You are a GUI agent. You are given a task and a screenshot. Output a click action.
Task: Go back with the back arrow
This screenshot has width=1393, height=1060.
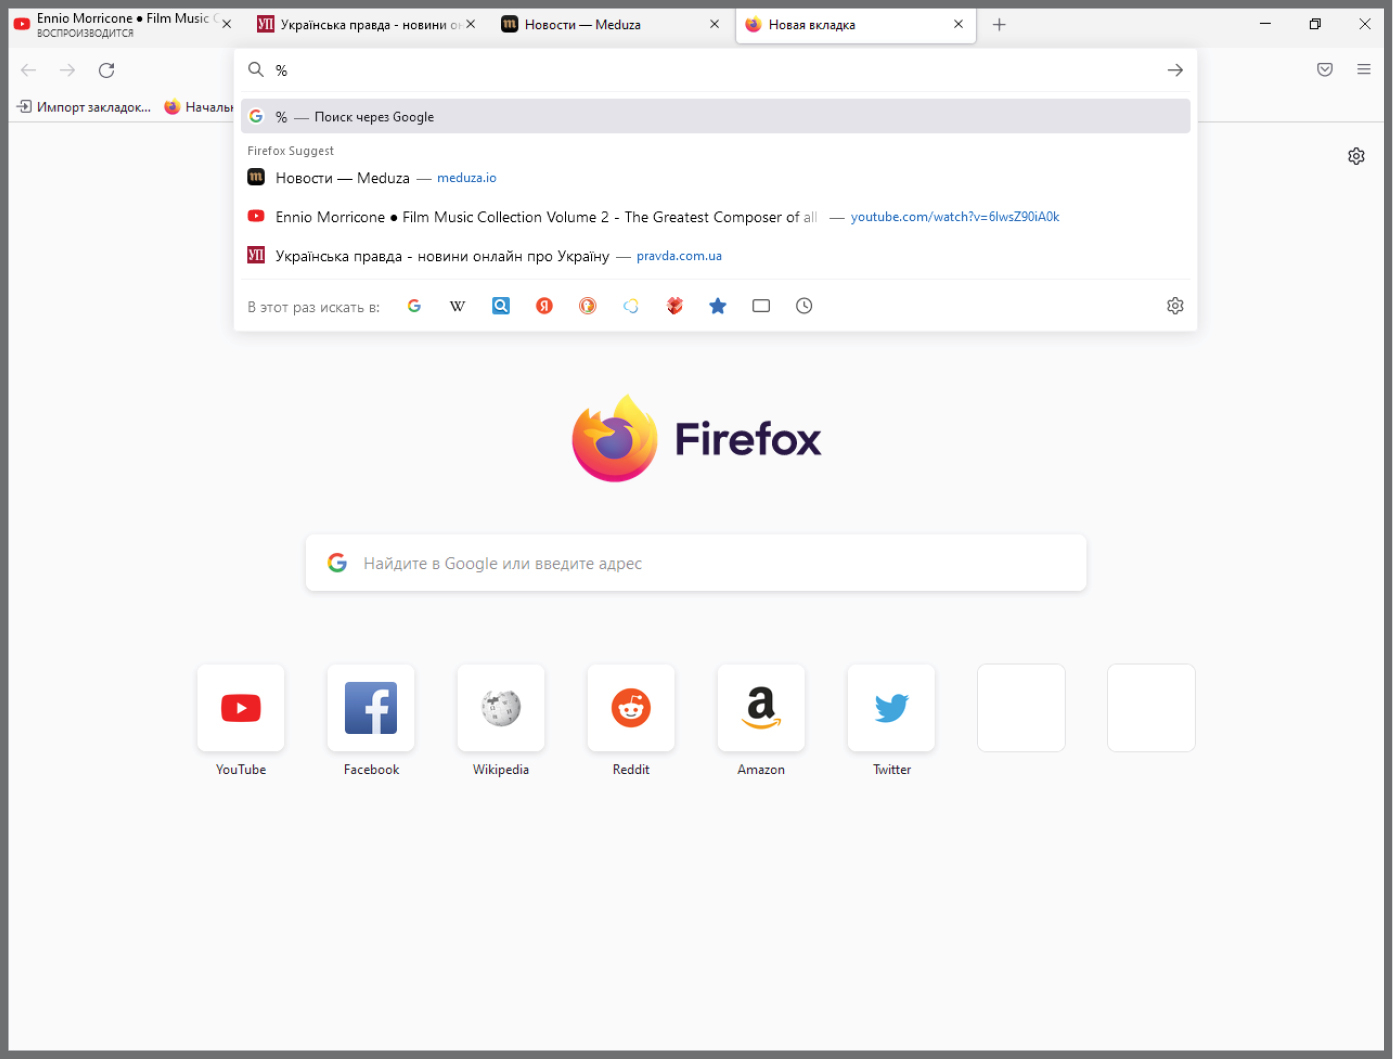point(29,70)
